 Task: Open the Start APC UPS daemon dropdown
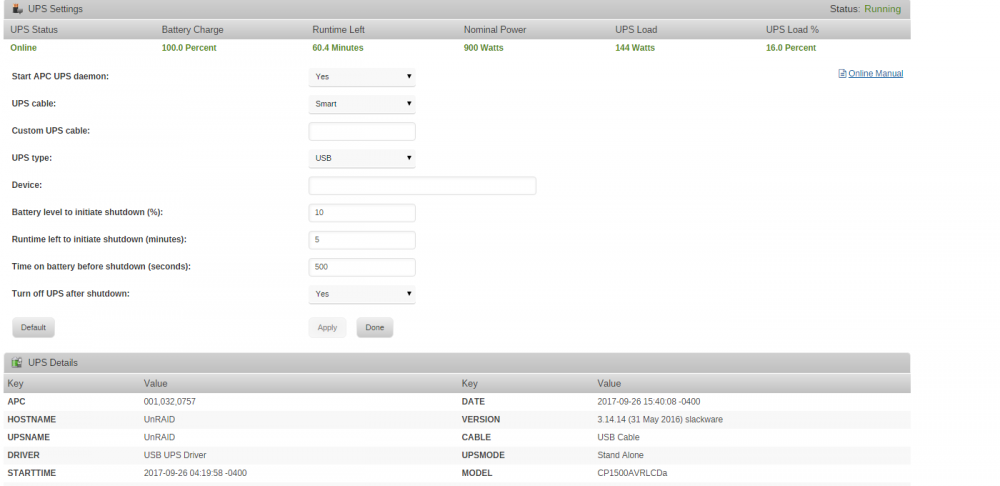[x=362, y=77]
